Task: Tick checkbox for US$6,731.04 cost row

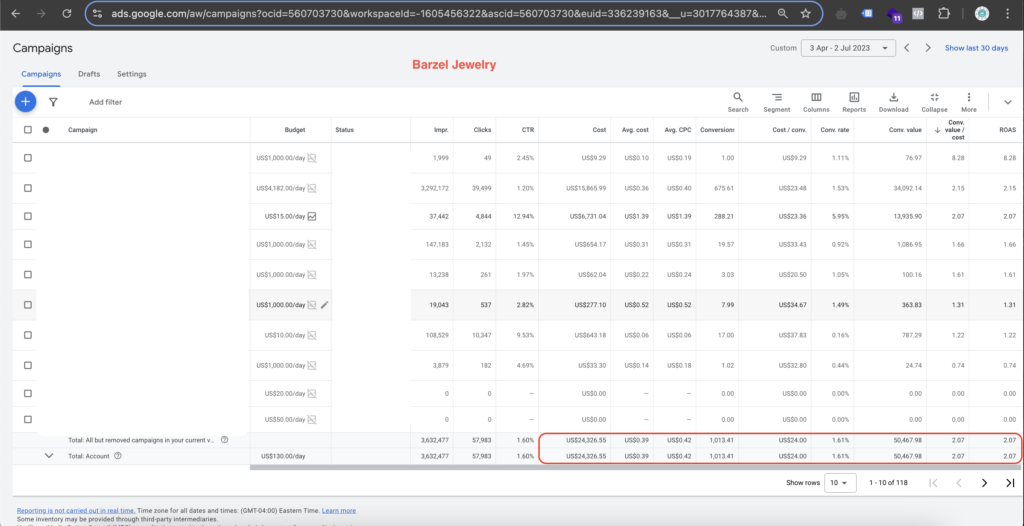Action: coord(27,216)
